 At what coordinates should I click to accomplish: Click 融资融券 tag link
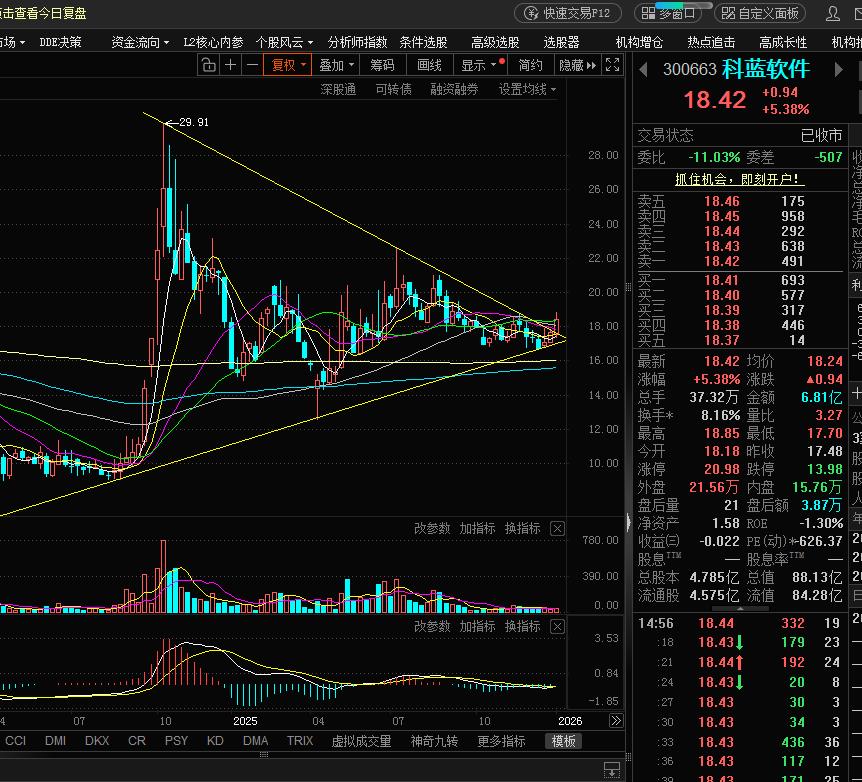454,89
